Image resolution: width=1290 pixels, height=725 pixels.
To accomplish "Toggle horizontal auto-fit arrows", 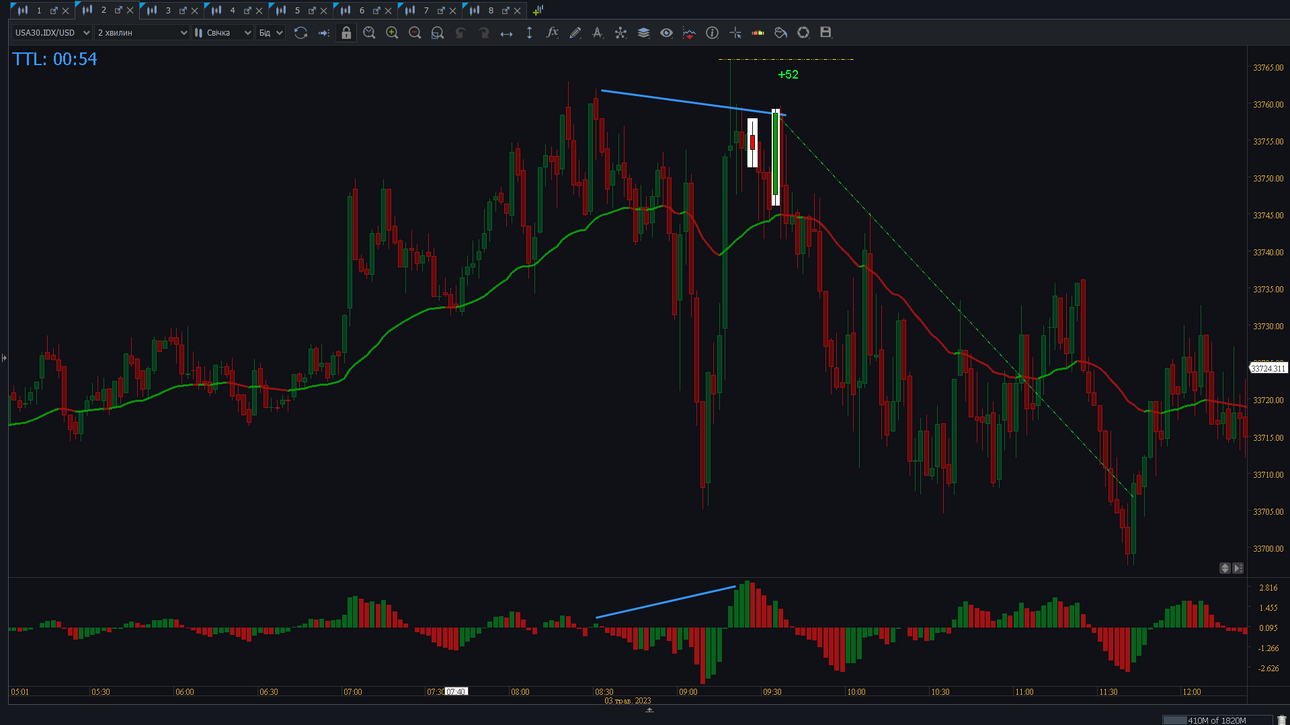I will (x=506, y=33).
